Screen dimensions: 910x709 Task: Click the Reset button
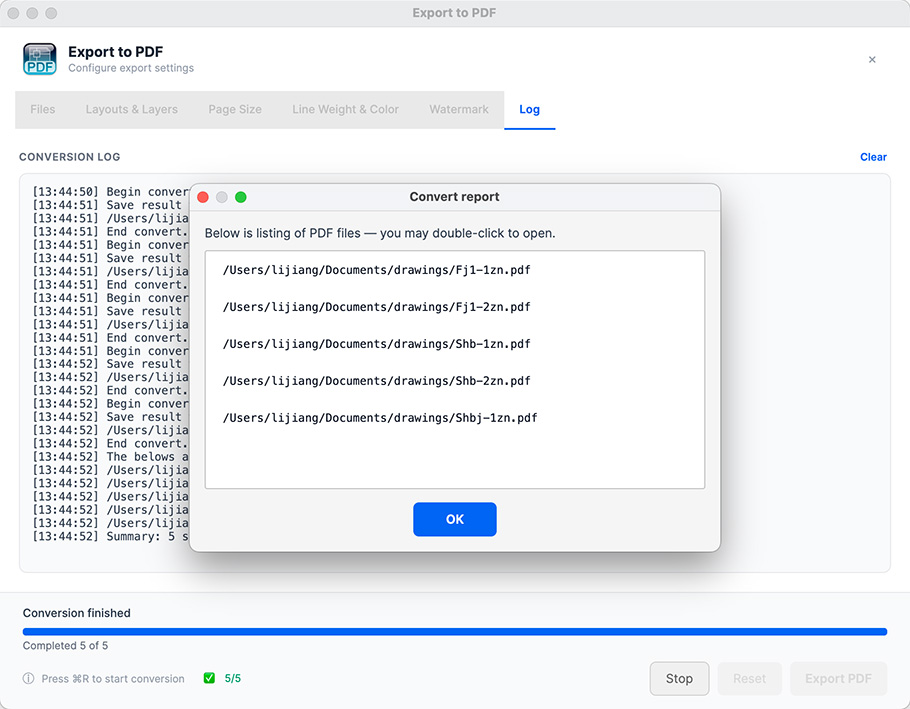749,678
